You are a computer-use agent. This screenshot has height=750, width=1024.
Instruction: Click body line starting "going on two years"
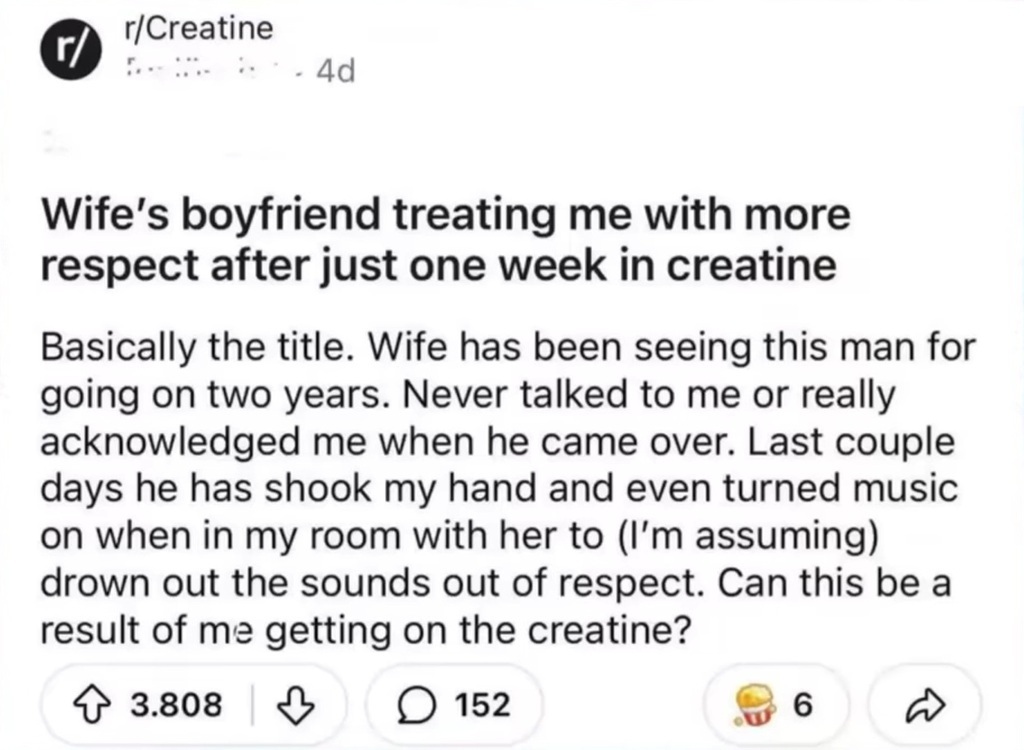point(467,396)
